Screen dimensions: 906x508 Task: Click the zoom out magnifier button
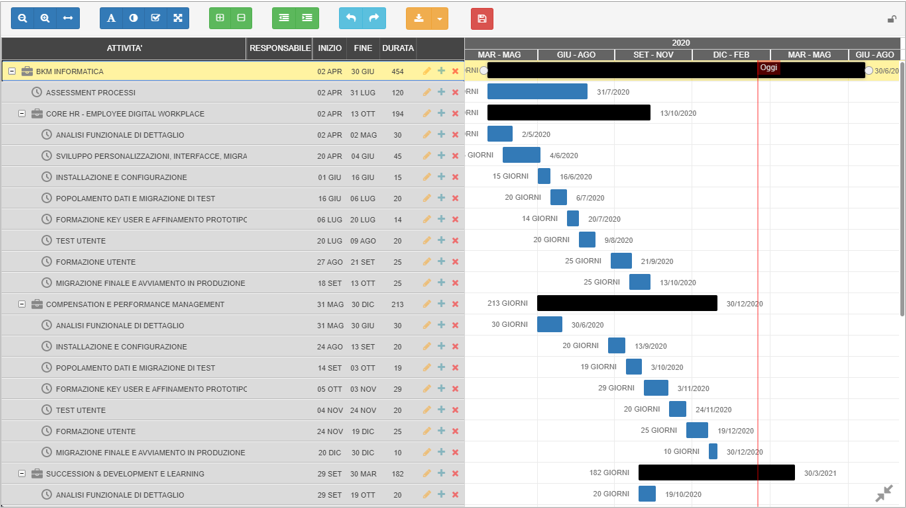click(23, 18)
